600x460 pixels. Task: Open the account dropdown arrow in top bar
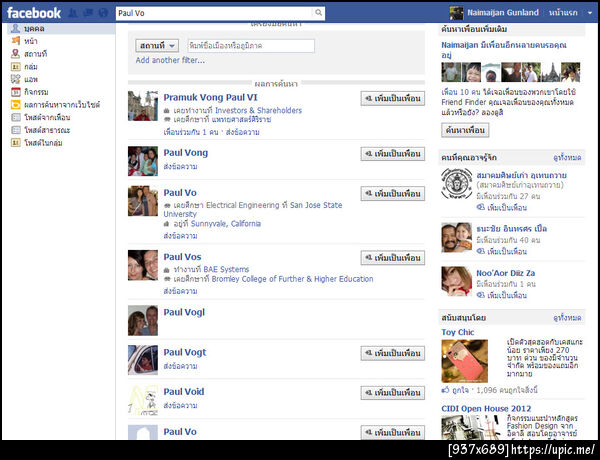tap(590, 13)
